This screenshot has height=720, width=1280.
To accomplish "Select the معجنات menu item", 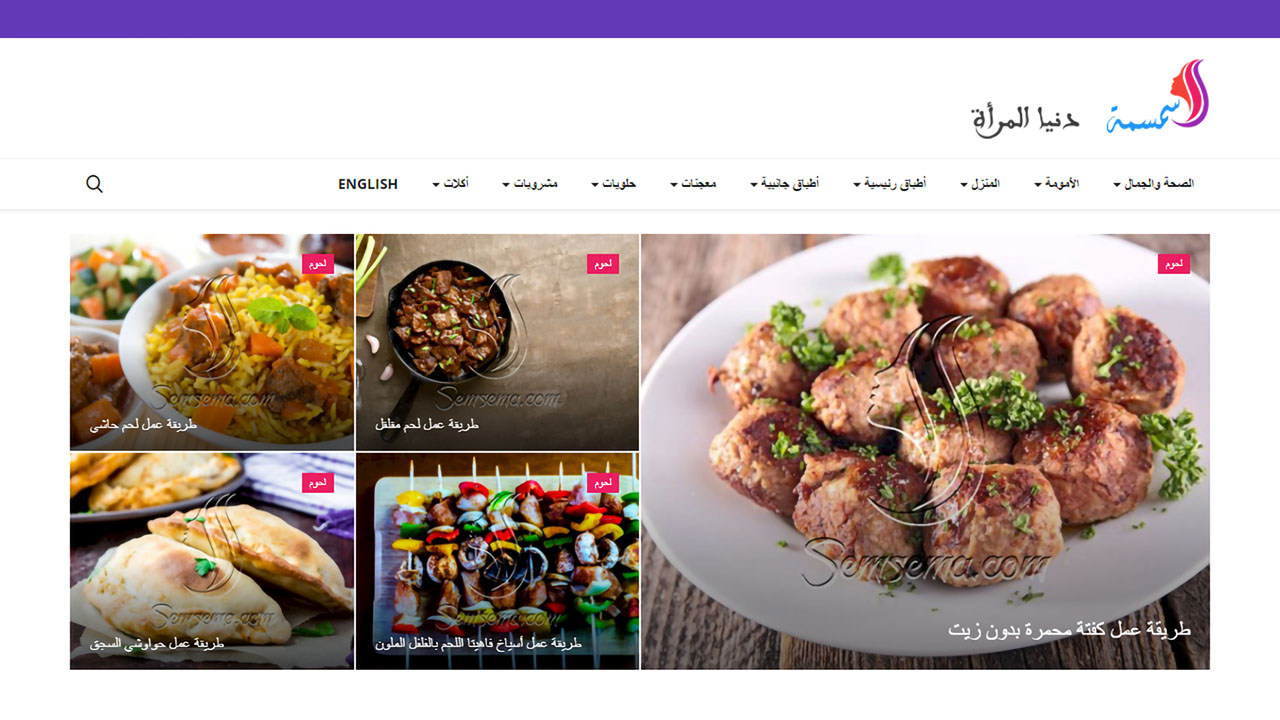I will coord(693,184).
